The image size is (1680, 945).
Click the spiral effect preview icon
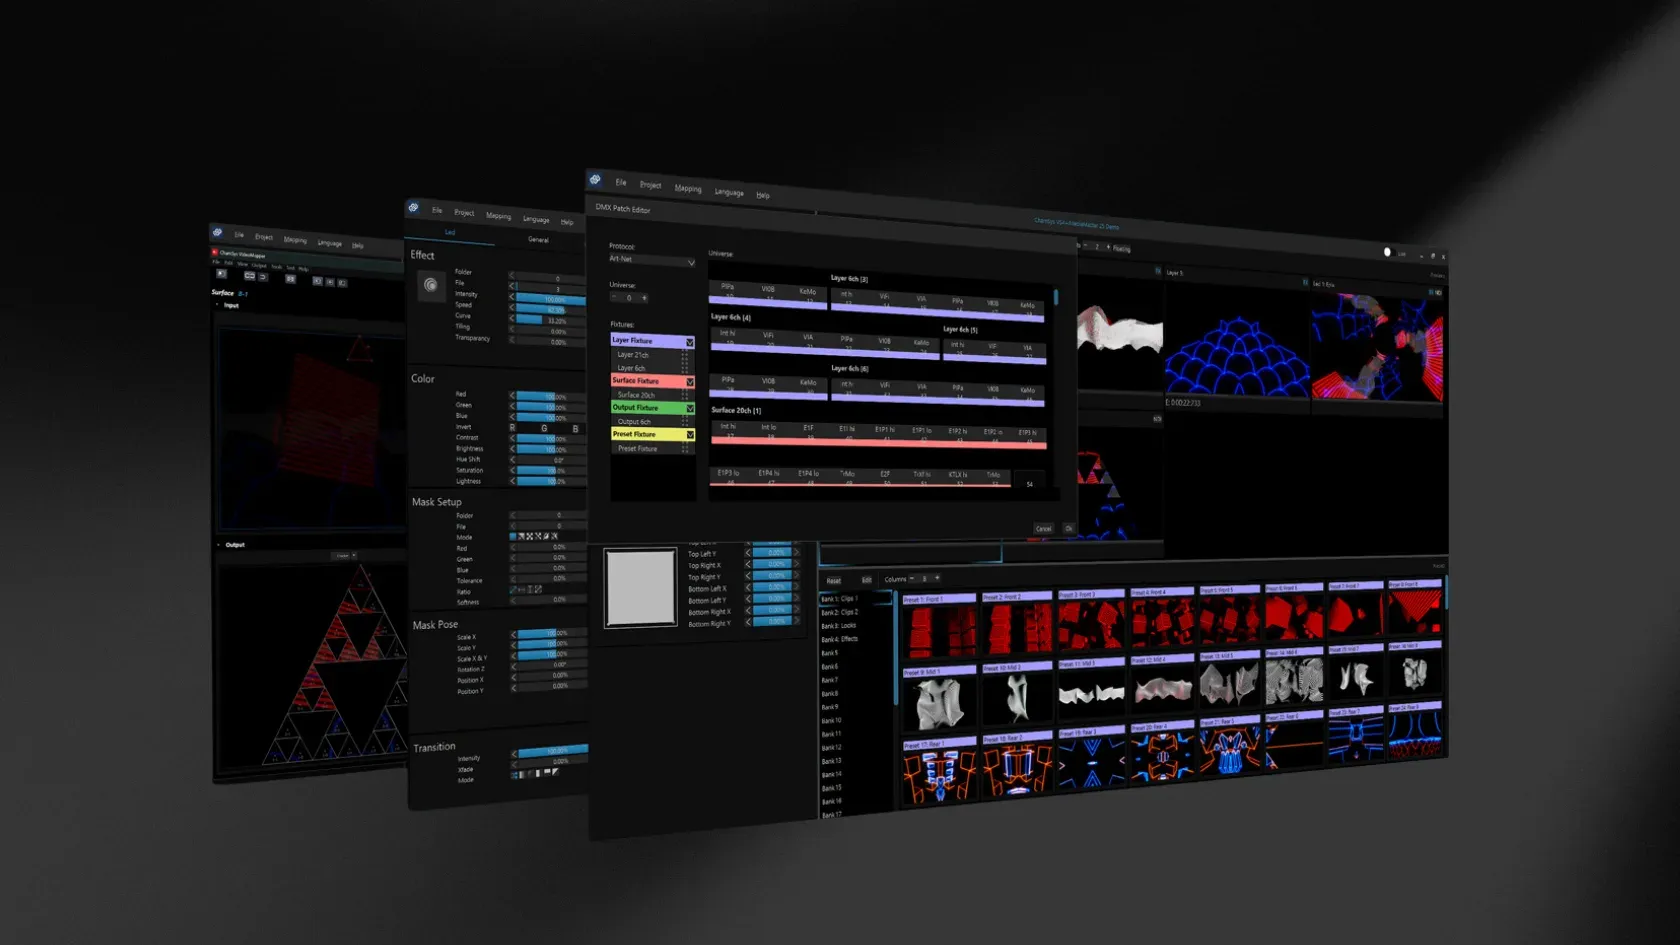point(430,285)
